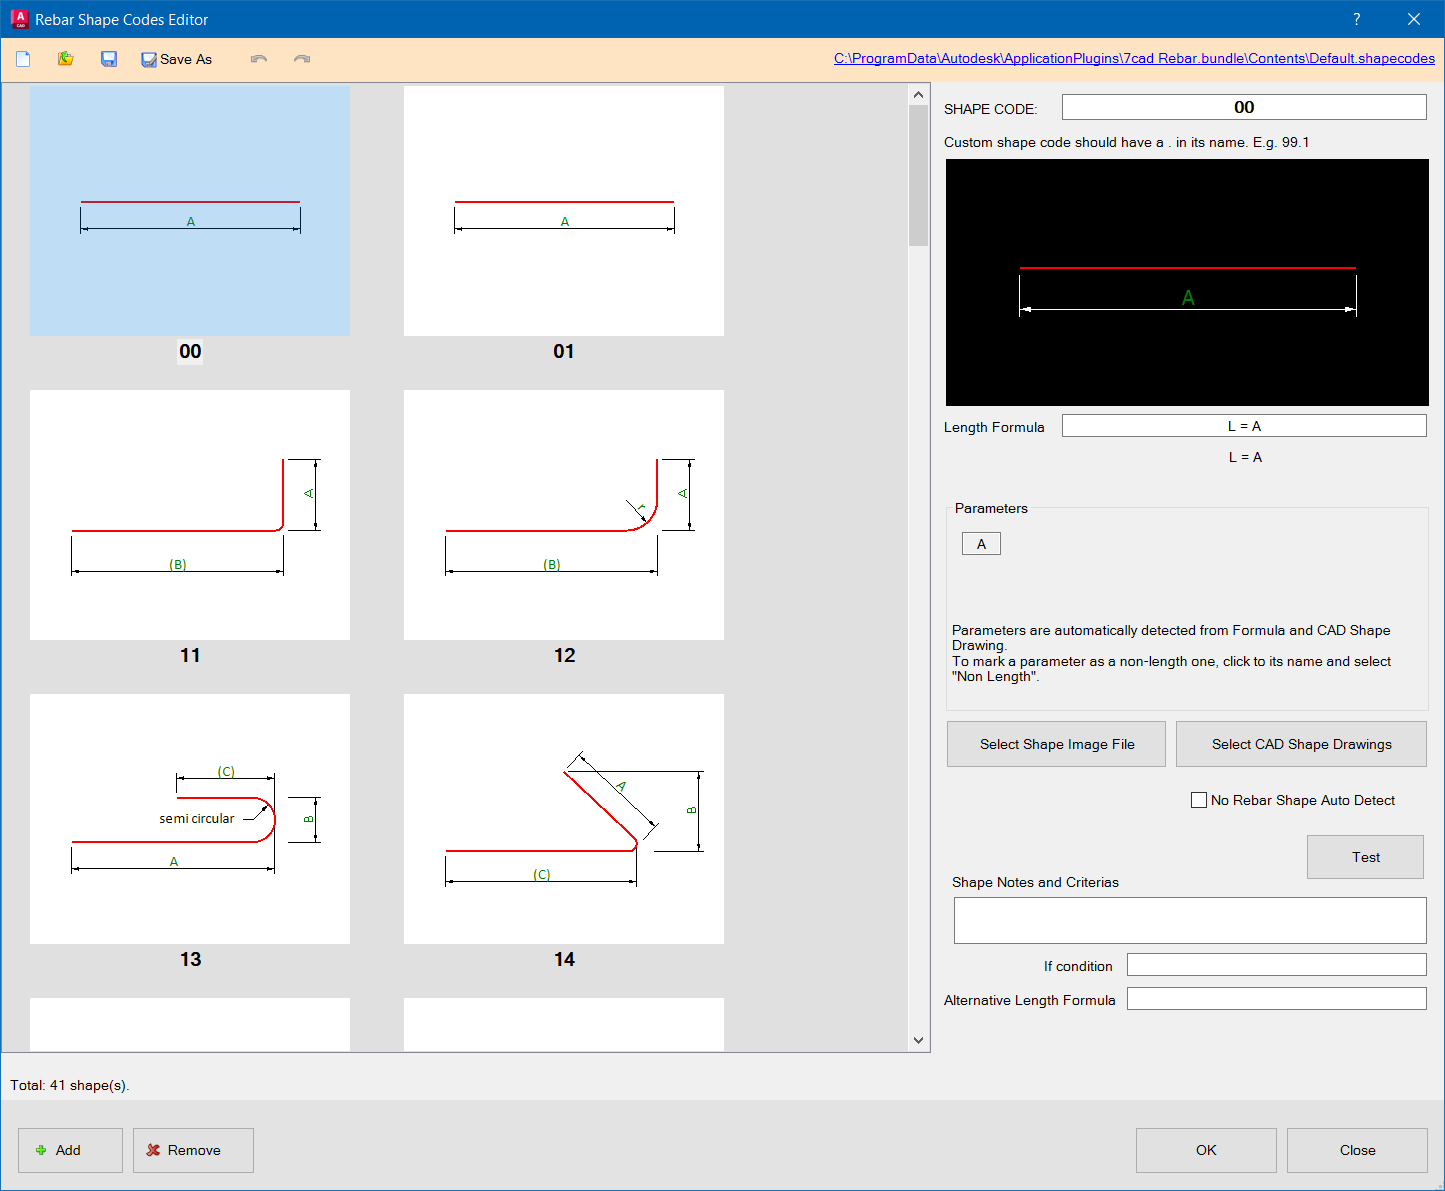This screenshot has width=1445, height=1191.
Task: Open the Default.shapecodes file path link
Action: [1134, 59]
